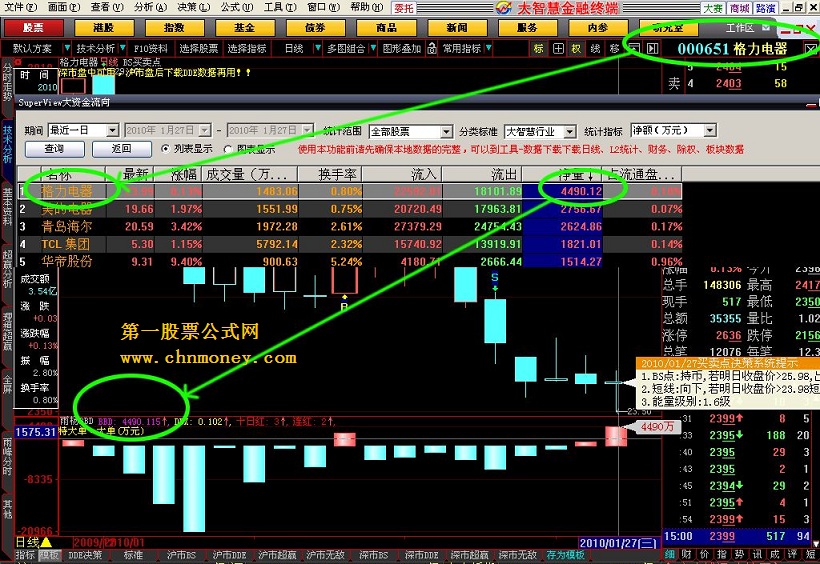
Task: Open 商城 link in title bar
Action: pyautogui.click(x=739, y=8)
